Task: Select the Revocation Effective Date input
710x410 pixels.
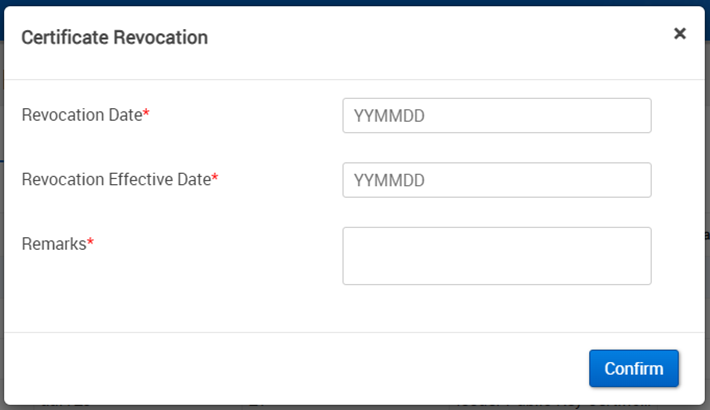Action: pos(496,180)
